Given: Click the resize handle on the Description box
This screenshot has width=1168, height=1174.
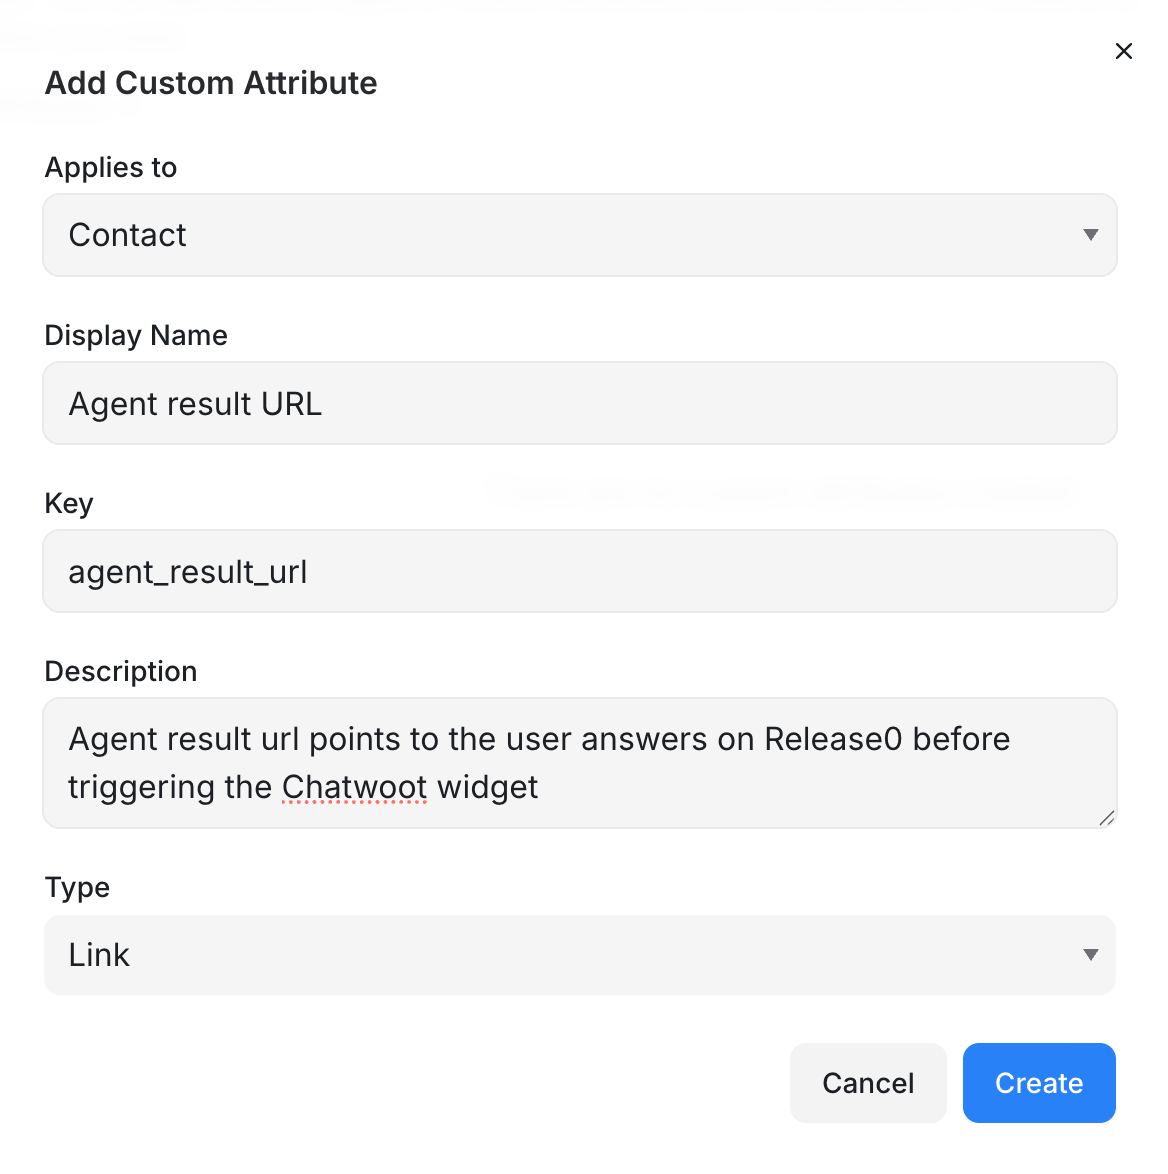Looking at the screenshot, I should click(1108, 820).
